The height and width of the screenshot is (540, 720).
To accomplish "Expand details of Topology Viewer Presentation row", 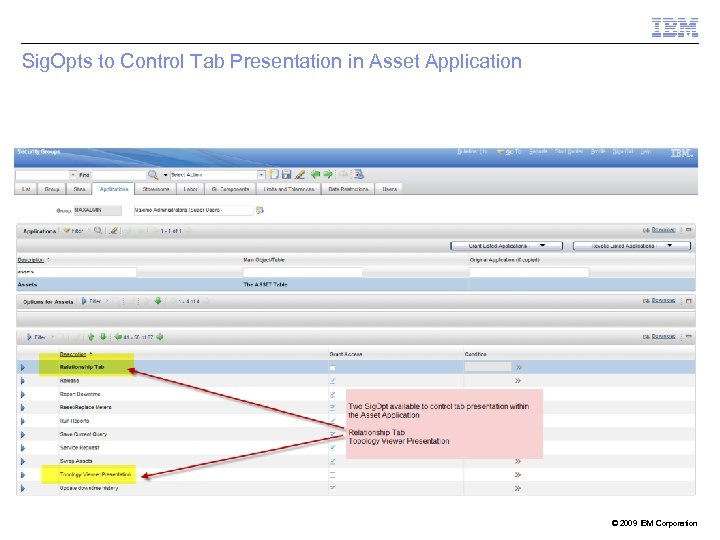I will coord(22,475).
